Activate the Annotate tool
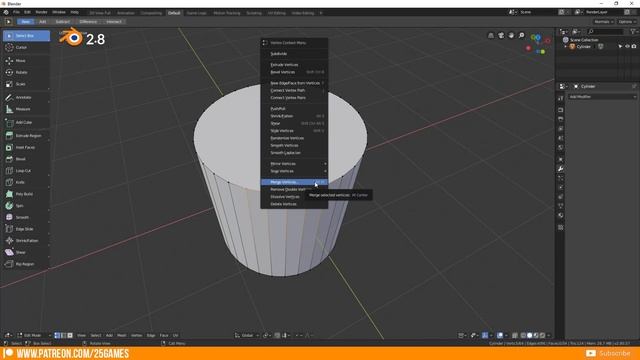This screenshot has height=360, width=640. [27, 98]
